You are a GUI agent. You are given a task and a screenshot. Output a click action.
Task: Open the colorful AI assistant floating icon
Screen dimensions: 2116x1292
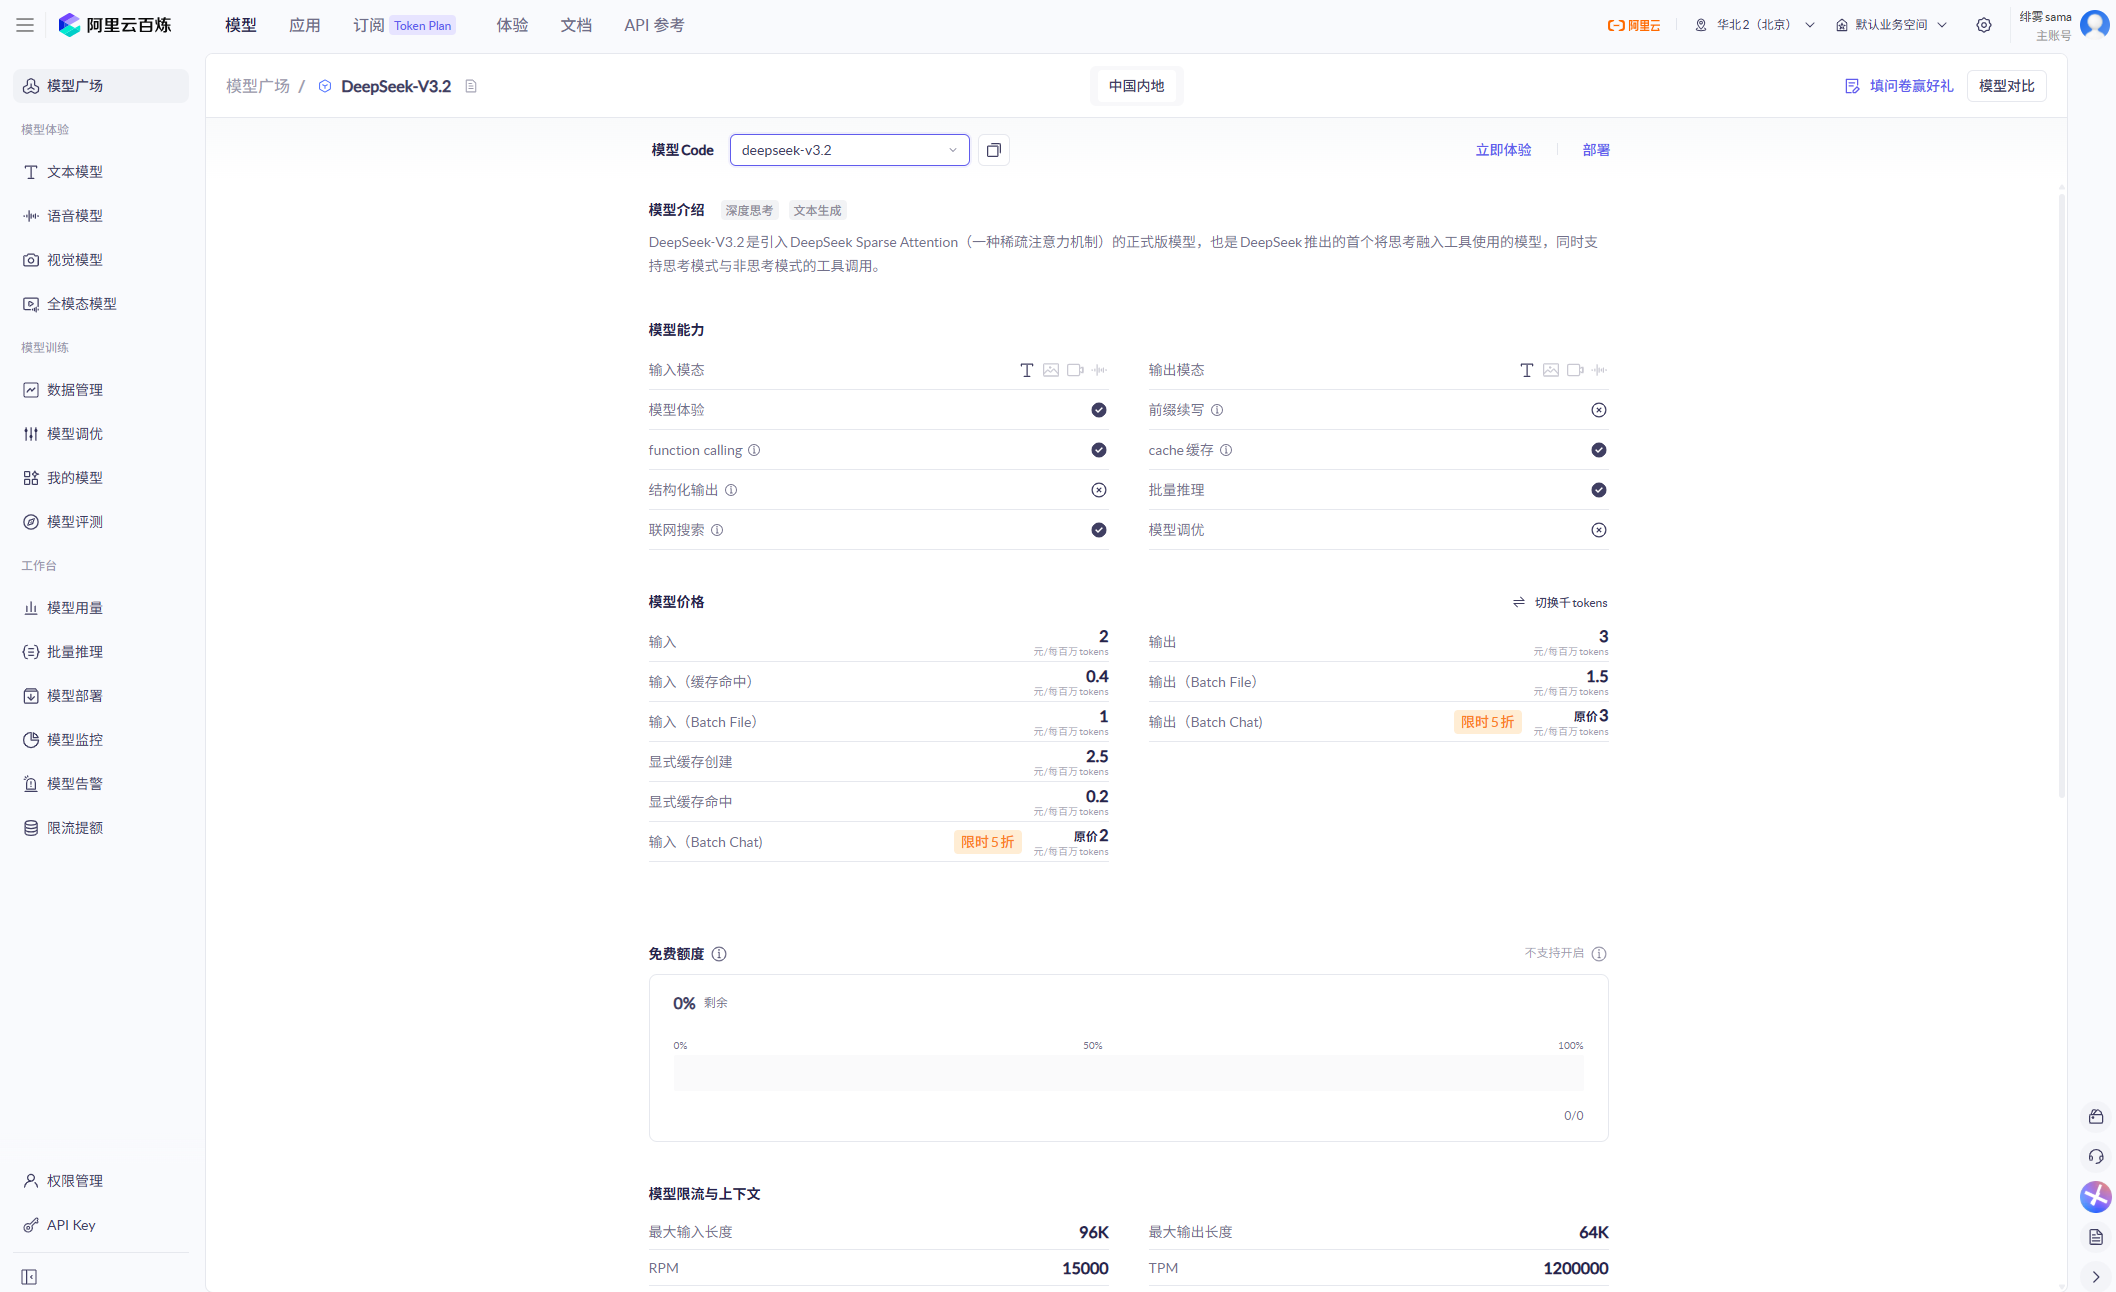[2096, 1197]
